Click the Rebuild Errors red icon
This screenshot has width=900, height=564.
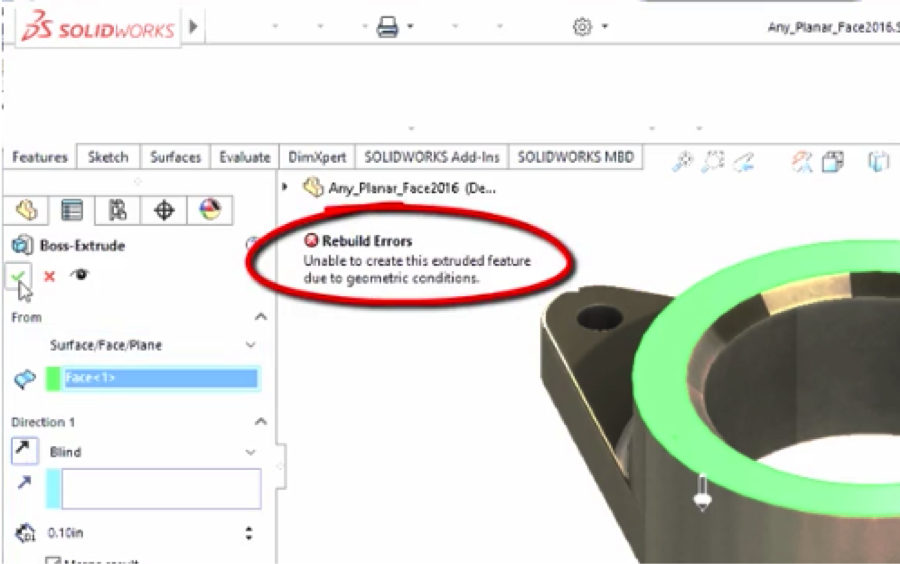pyautogui.click(x=311, y=240)
